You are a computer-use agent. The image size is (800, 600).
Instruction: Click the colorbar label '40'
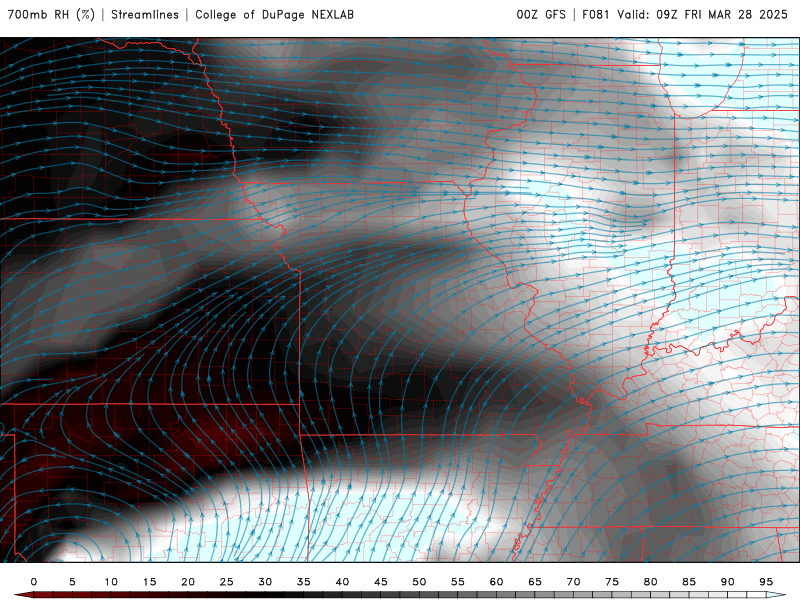342,582
